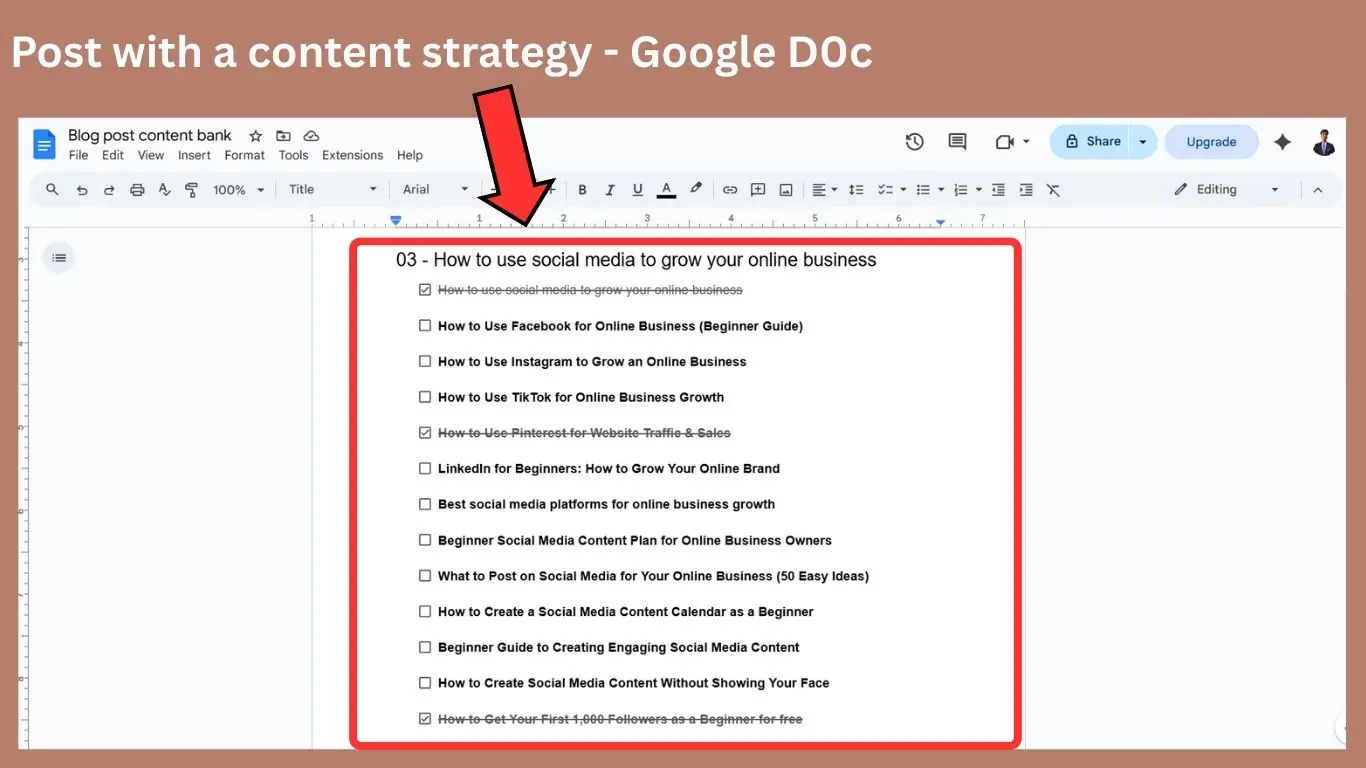Image resolution: width=1366 pixels, height=768 pixels.
Task: Toggle italic formatting
Action: (x=609, y=190)
